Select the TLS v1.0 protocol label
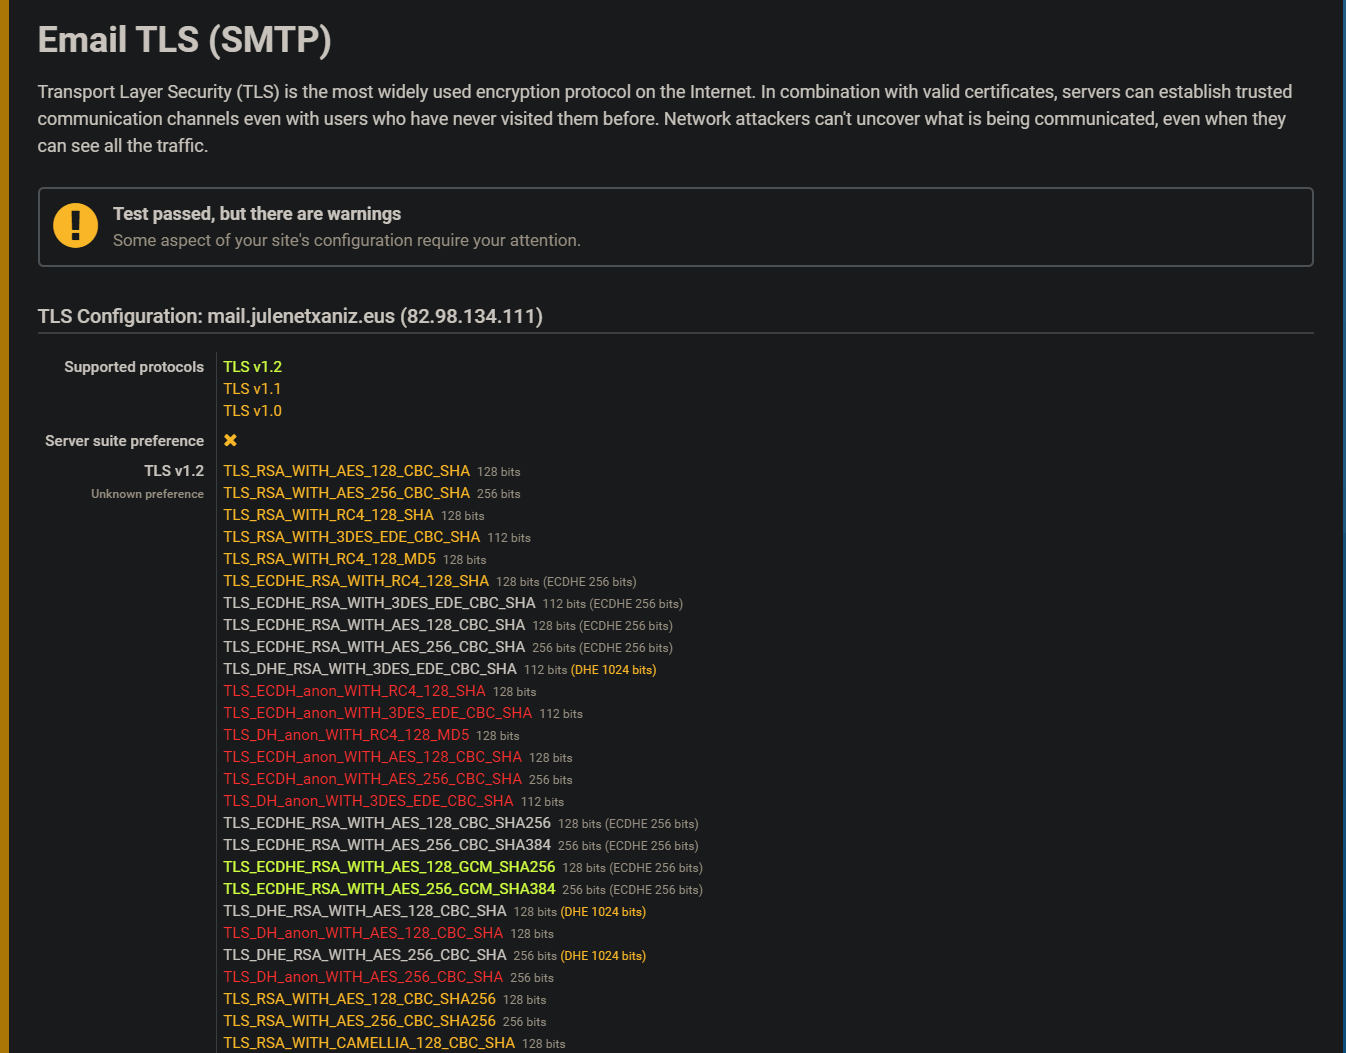1346x1053 pixels. (252, 411)
